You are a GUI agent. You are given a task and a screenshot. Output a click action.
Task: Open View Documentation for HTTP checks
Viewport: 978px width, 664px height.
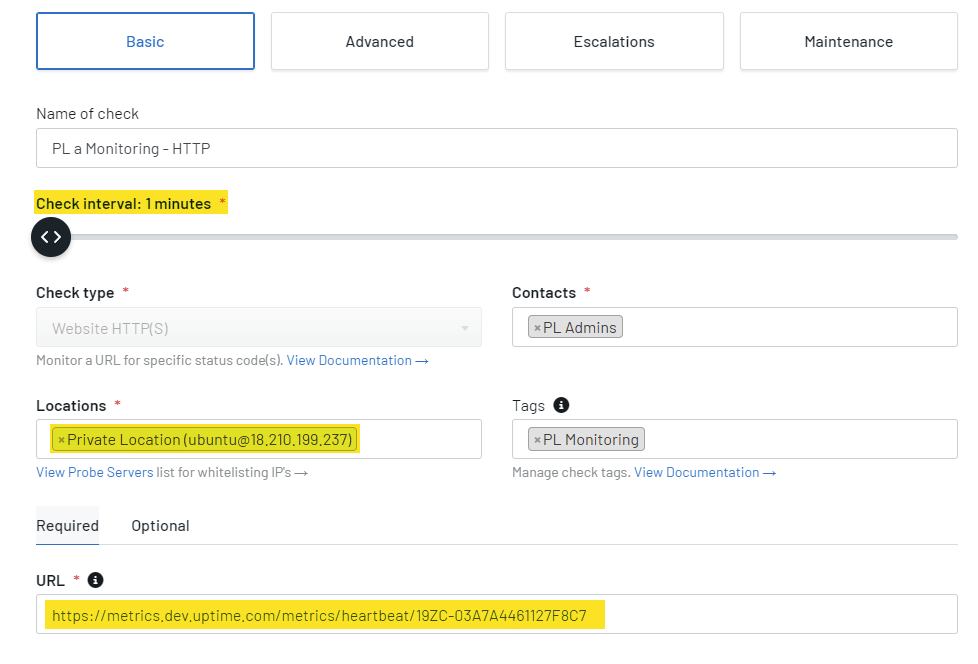[x=351, y=360]
